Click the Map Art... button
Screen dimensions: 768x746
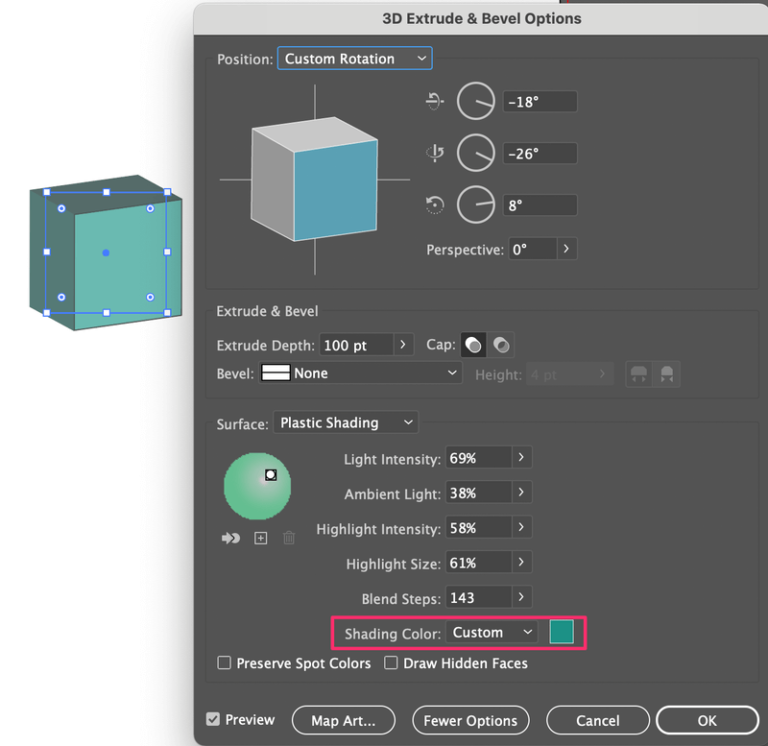pyautogui.click(x=343, y=721)
